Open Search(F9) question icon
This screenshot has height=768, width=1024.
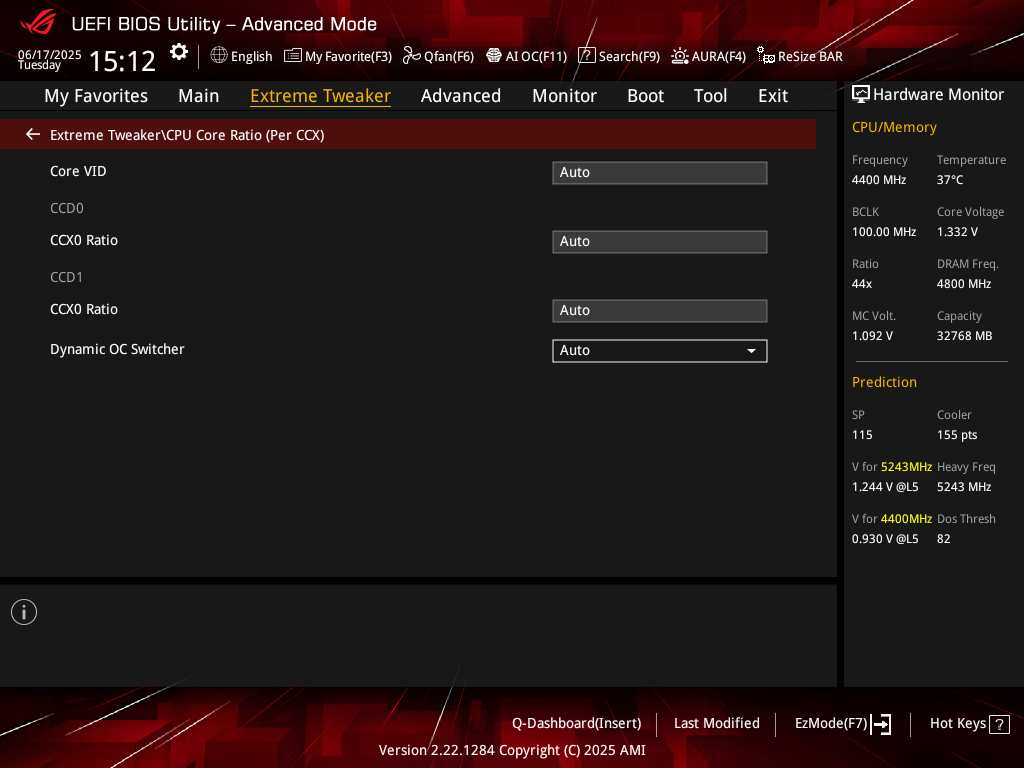[x=586, y=56]
